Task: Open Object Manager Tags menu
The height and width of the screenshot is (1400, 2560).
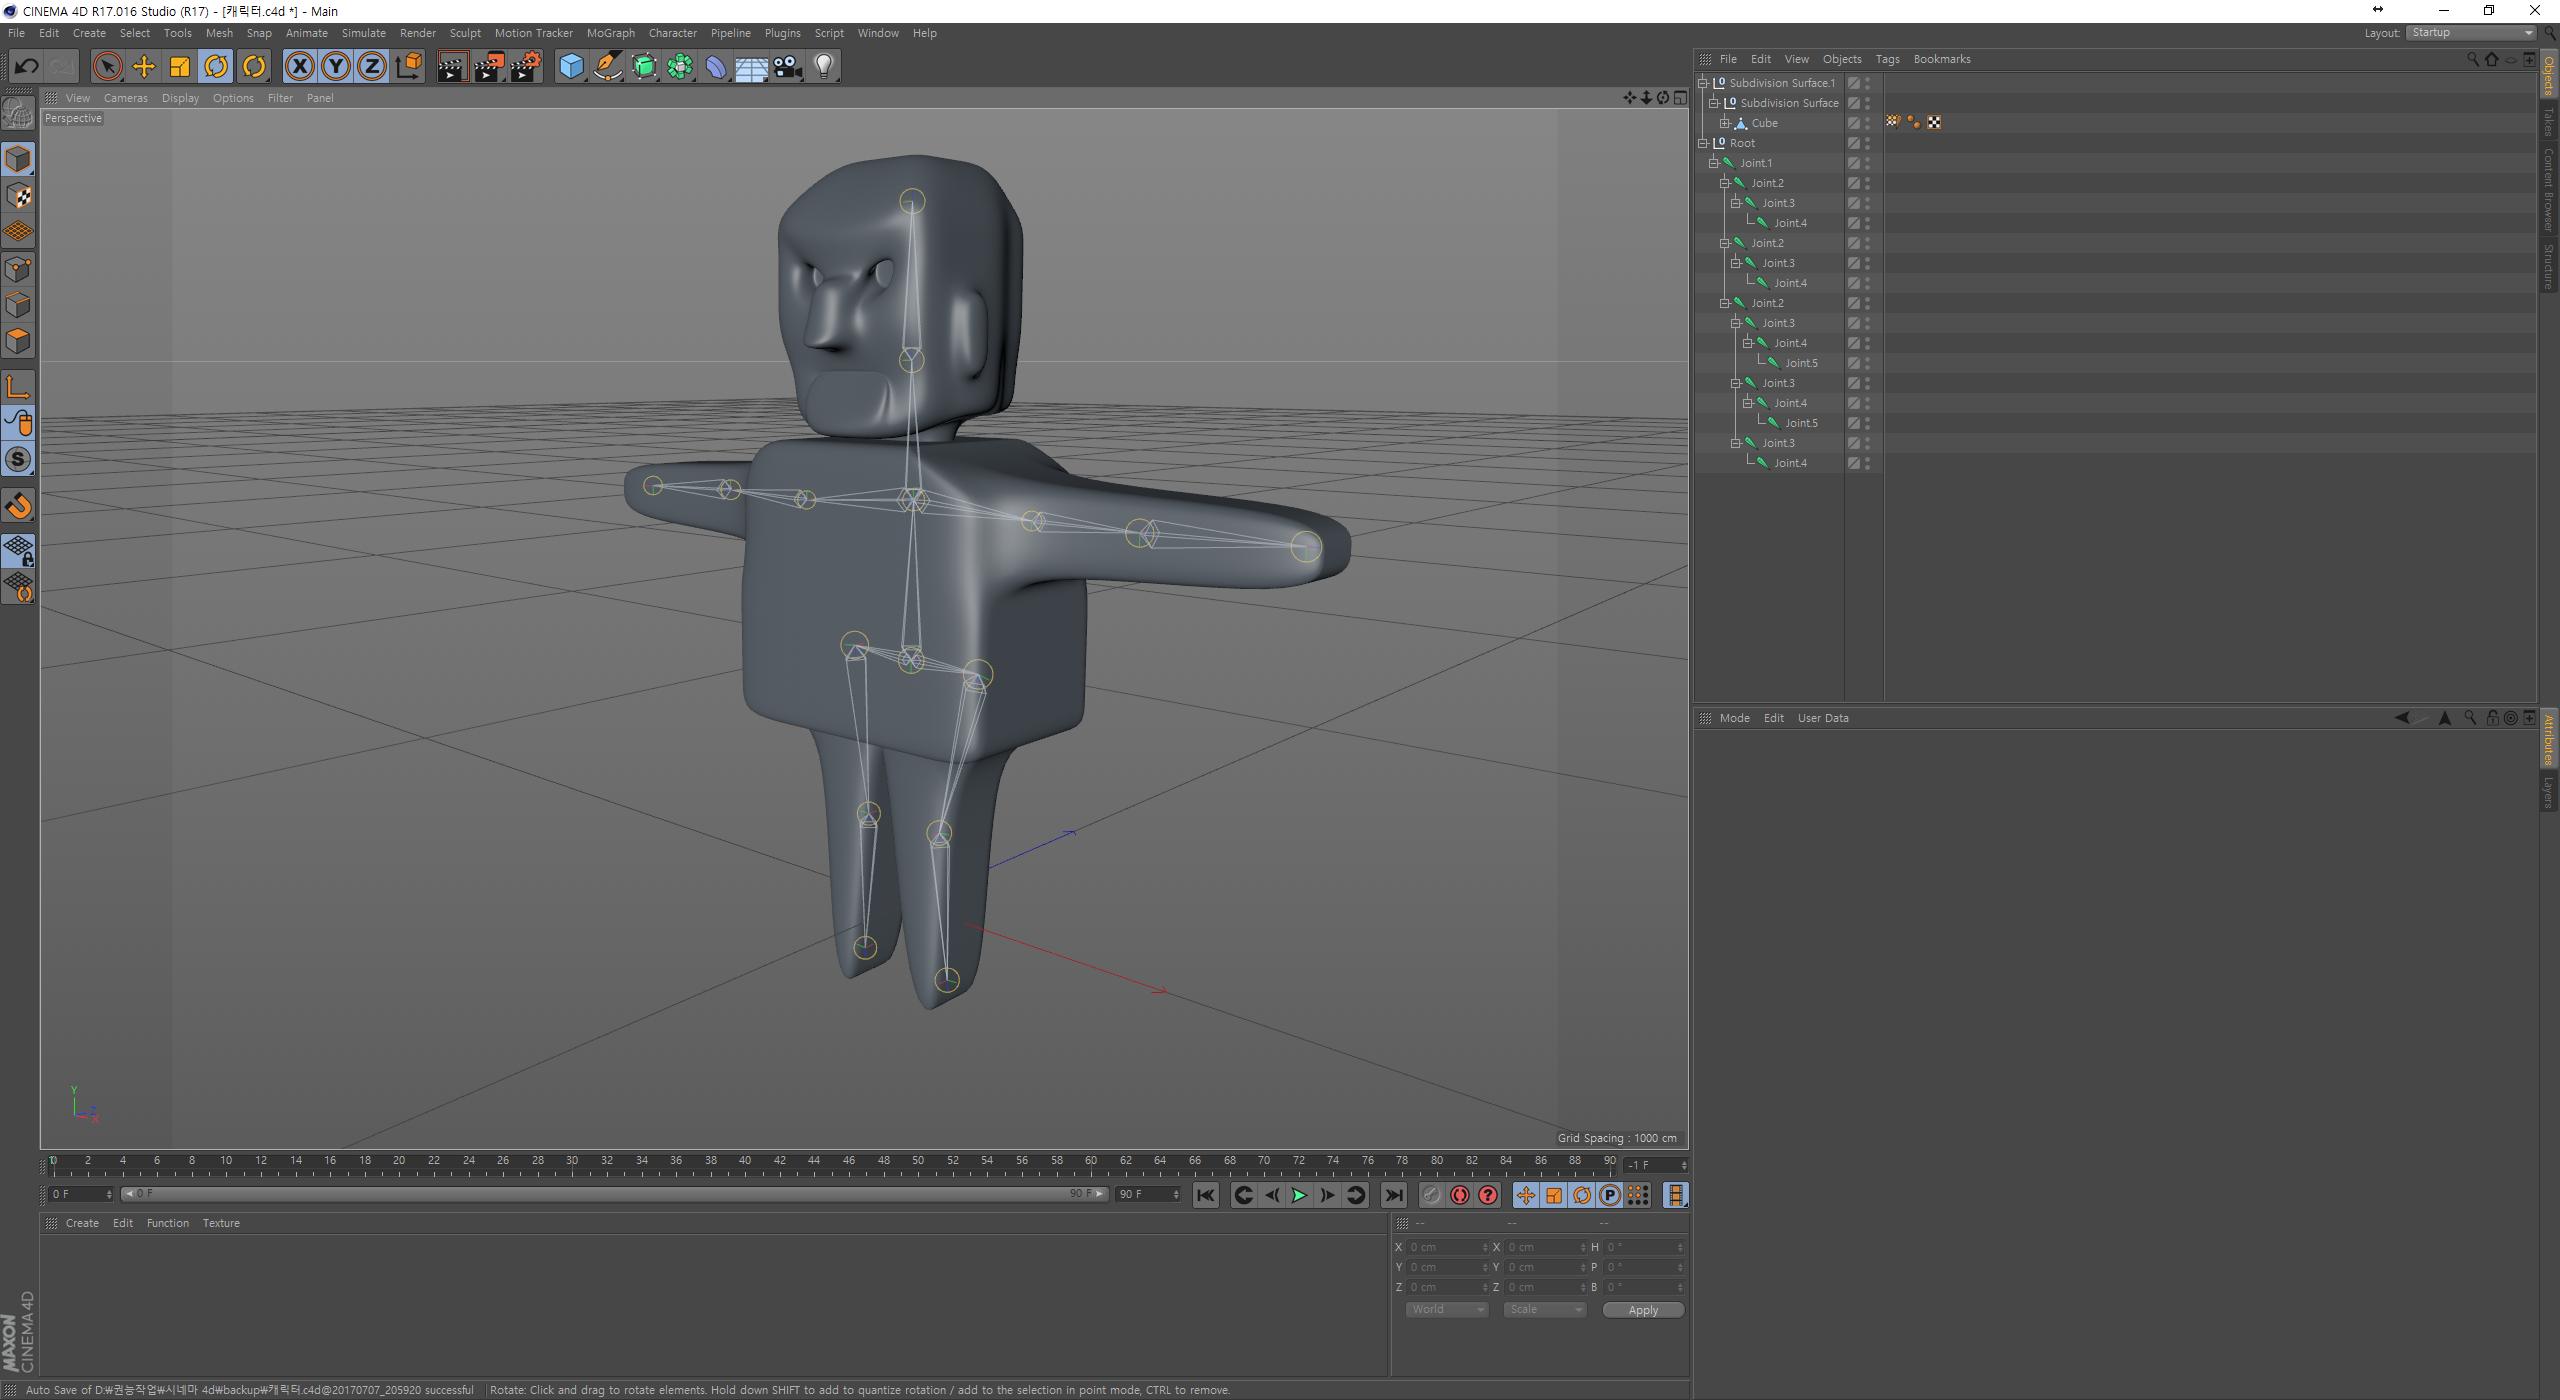Action: click(1887, 59)
